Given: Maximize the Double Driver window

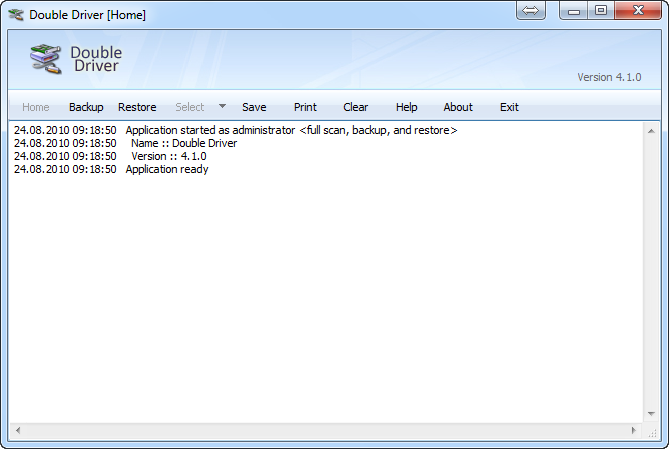Looking at the screenshot, I should click(601, 10).
